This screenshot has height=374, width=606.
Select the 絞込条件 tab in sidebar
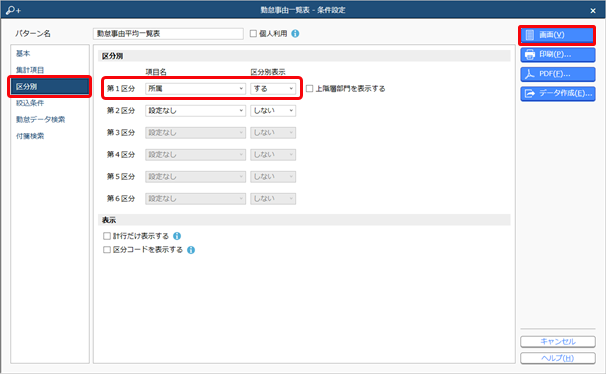[50, 103]
